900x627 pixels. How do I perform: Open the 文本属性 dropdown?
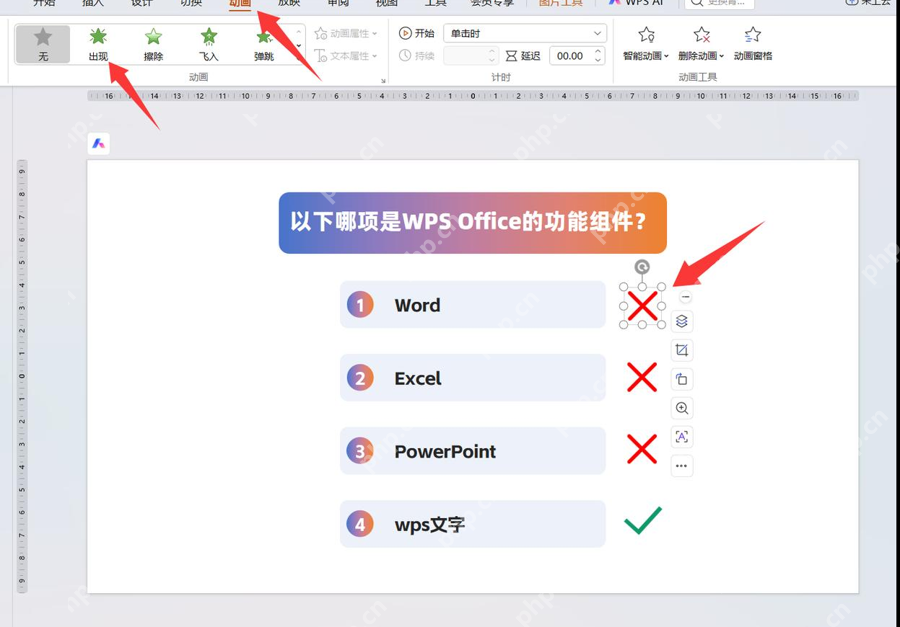click(x=346, y=56)
